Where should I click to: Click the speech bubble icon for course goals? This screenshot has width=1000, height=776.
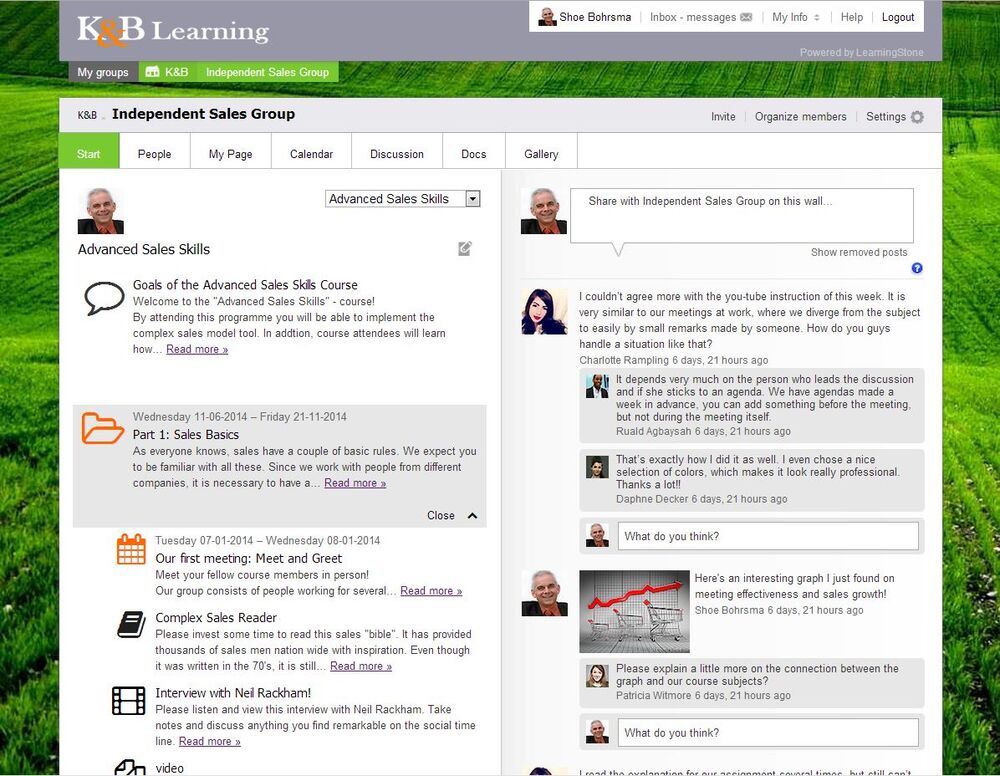104,298
